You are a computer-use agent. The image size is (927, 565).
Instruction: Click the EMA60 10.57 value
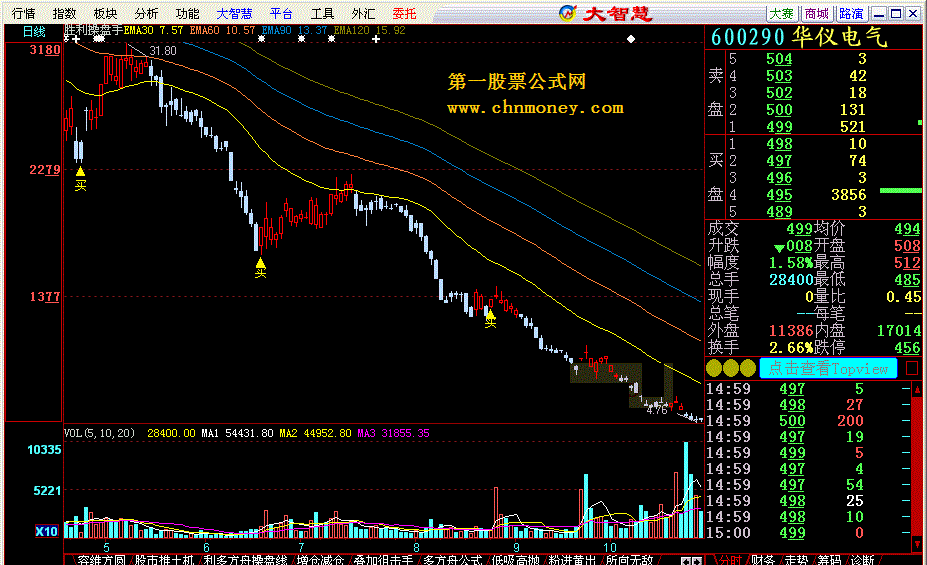[x=222, y=30]
